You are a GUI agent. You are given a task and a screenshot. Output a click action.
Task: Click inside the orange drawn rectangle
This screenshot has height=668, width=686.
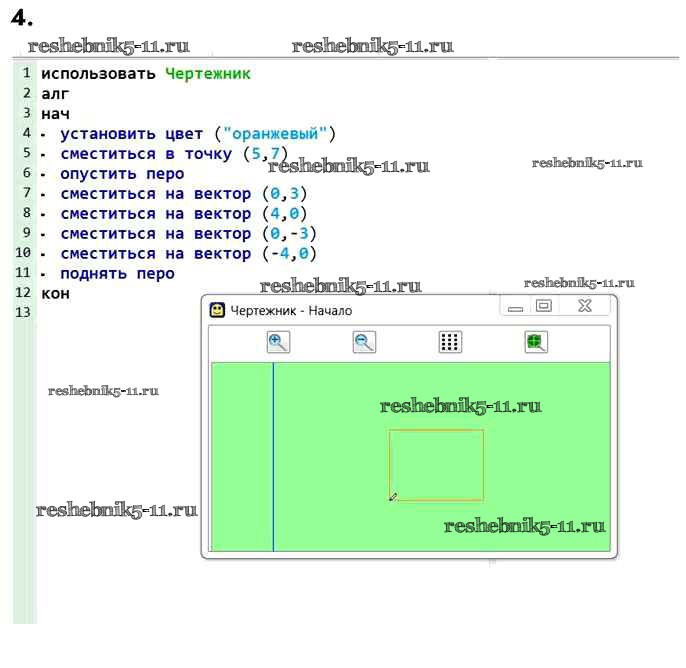click(x=436, y=465)
